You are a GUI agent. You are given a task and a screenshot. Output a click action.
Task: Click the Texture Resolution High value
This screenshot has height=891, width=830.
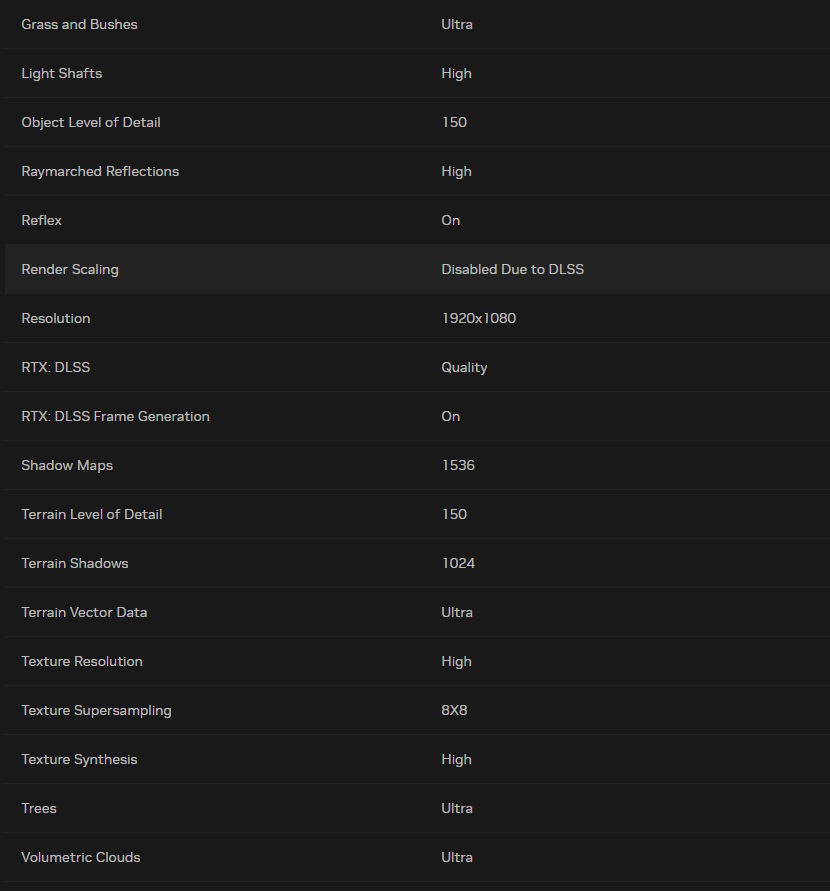456,661
